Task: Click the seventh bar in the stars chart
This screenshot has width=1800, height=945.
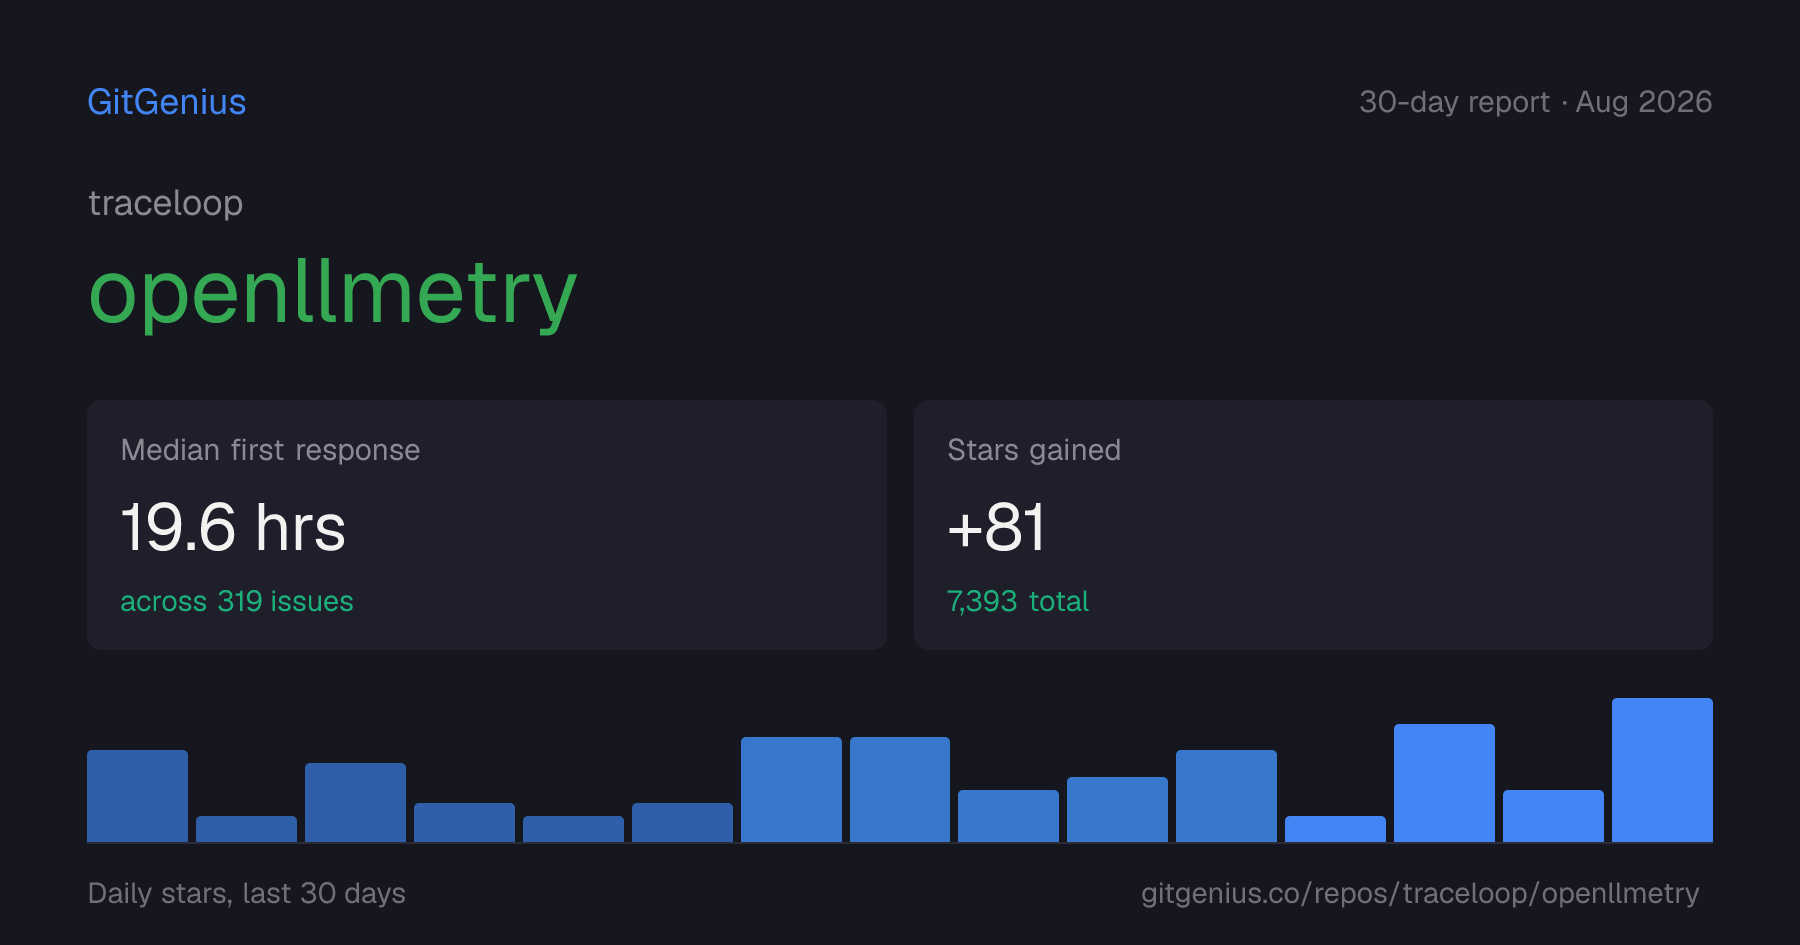Action: 791,789
